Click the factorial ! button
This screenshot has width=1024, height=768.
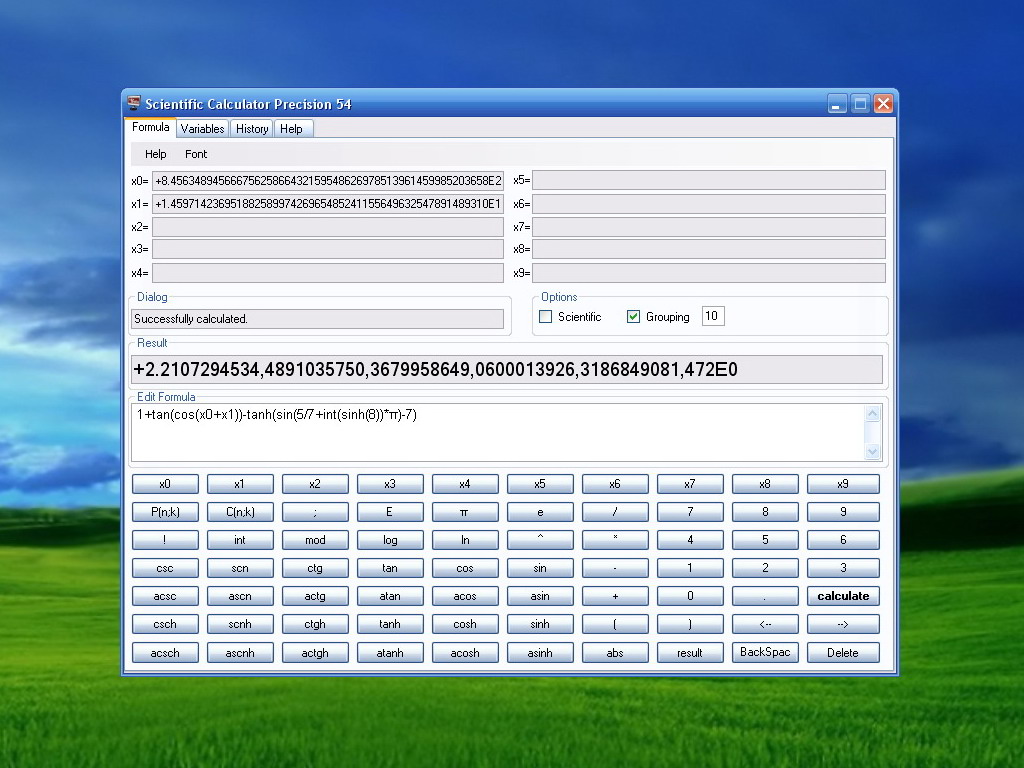click(165, 540)
